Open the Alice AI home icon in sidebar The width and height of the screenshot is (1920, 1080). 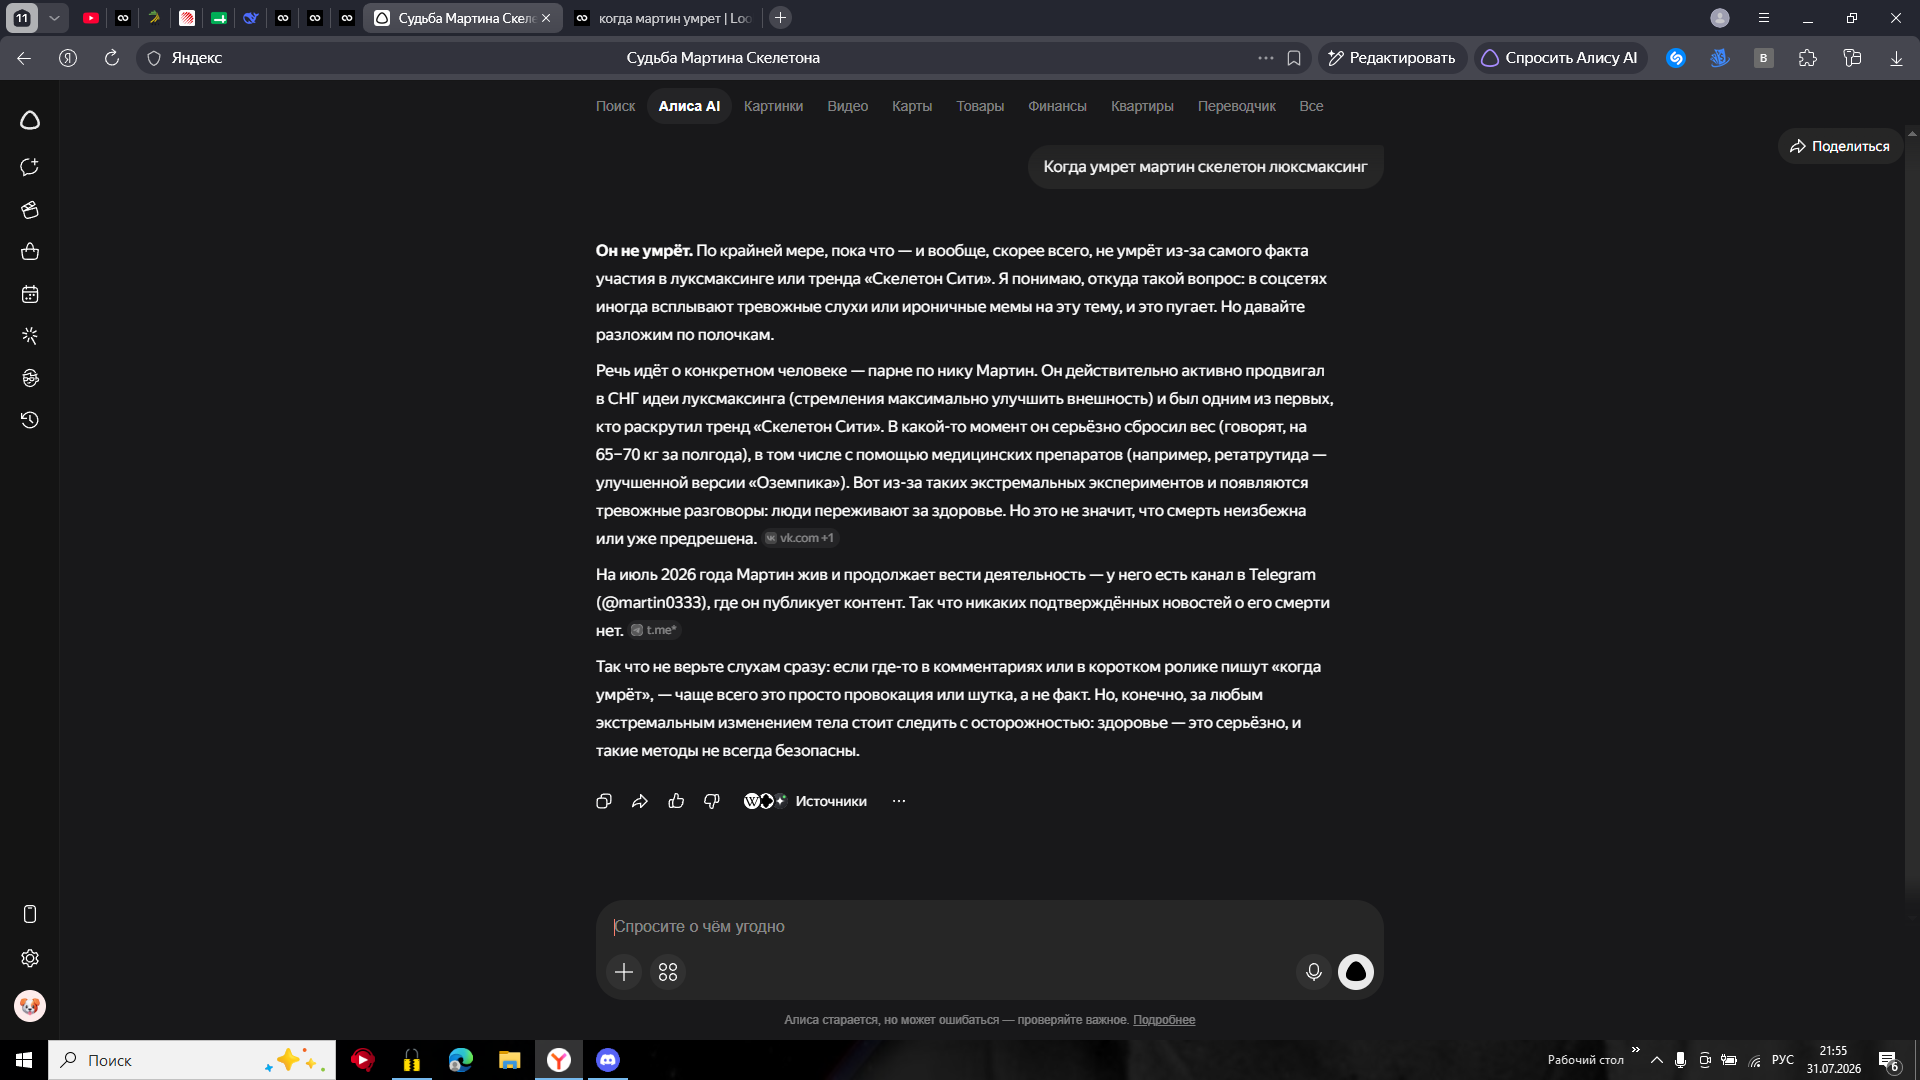pos(30,121)
